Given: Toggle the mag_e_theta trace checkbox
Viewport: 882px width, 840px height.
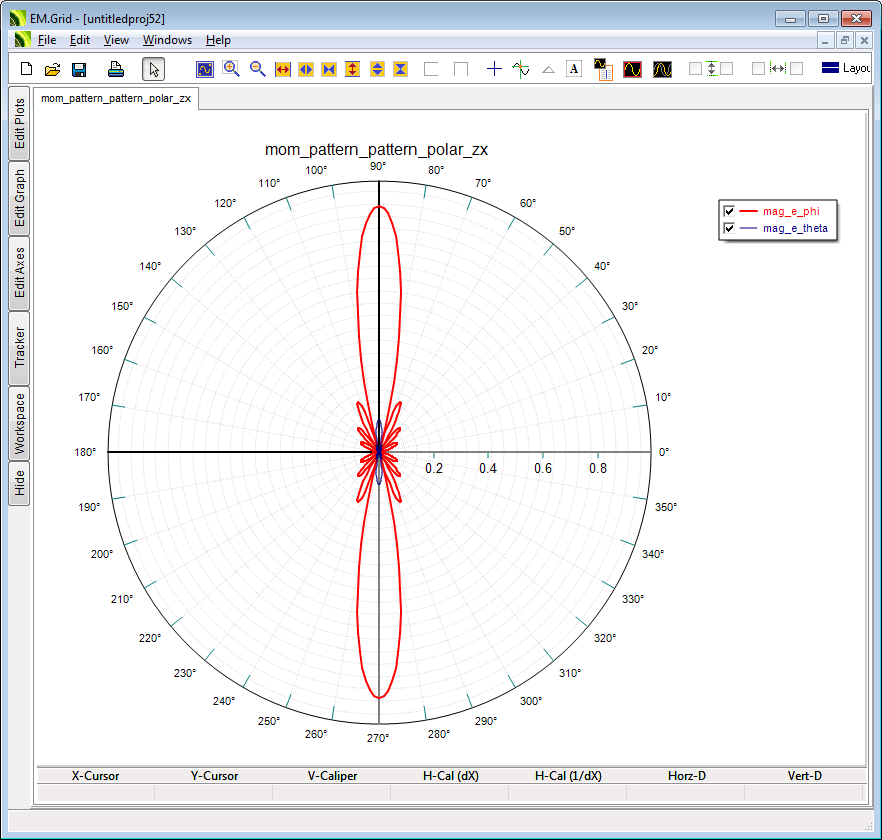Looking at the screenshot, I should point(729,229).
